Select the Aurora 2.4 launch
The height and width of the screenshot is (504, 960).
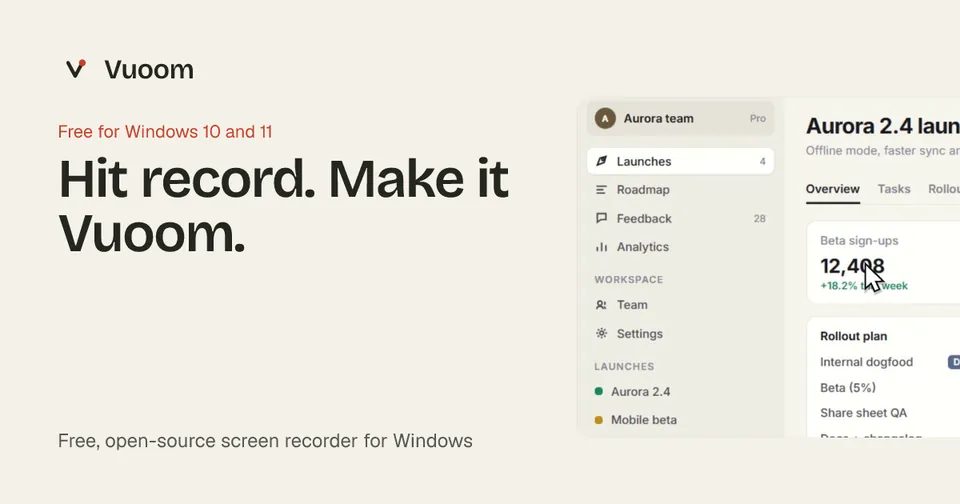pyautogui.click(x=680, y=391)
